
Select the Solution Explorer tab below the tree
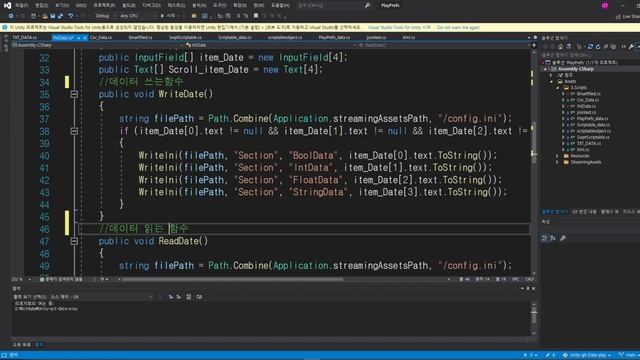(x=554, y=211)
